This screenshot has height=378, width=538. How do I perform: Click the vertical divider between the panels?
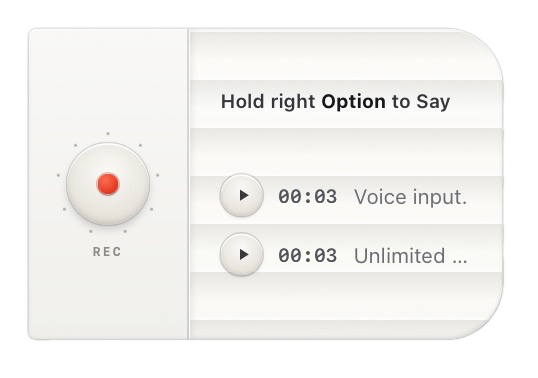pyautogui.click(x=188, y=184)
